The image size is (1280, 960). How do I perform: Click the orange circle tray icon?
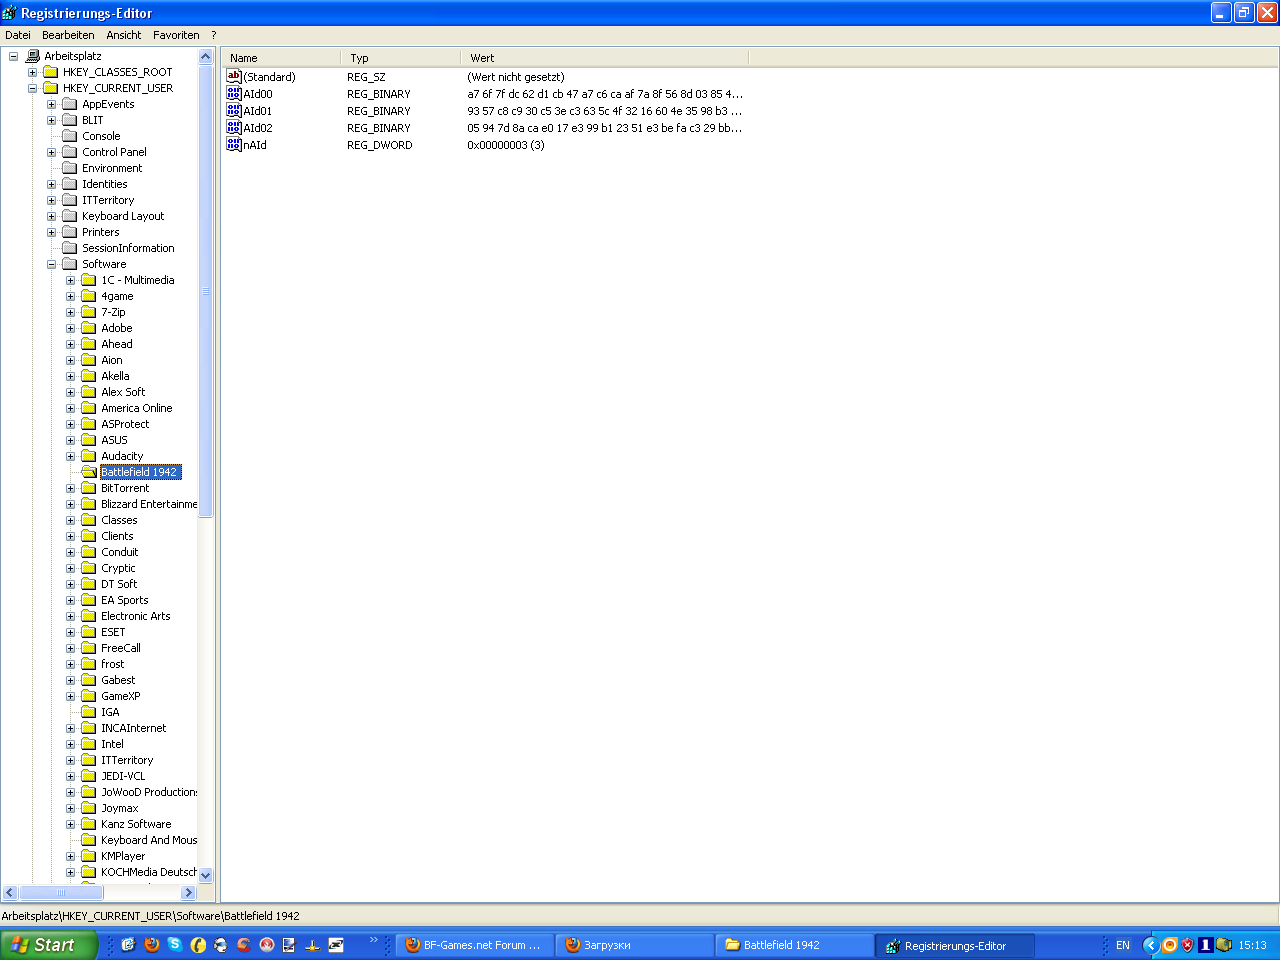(x=1169, y=945)
